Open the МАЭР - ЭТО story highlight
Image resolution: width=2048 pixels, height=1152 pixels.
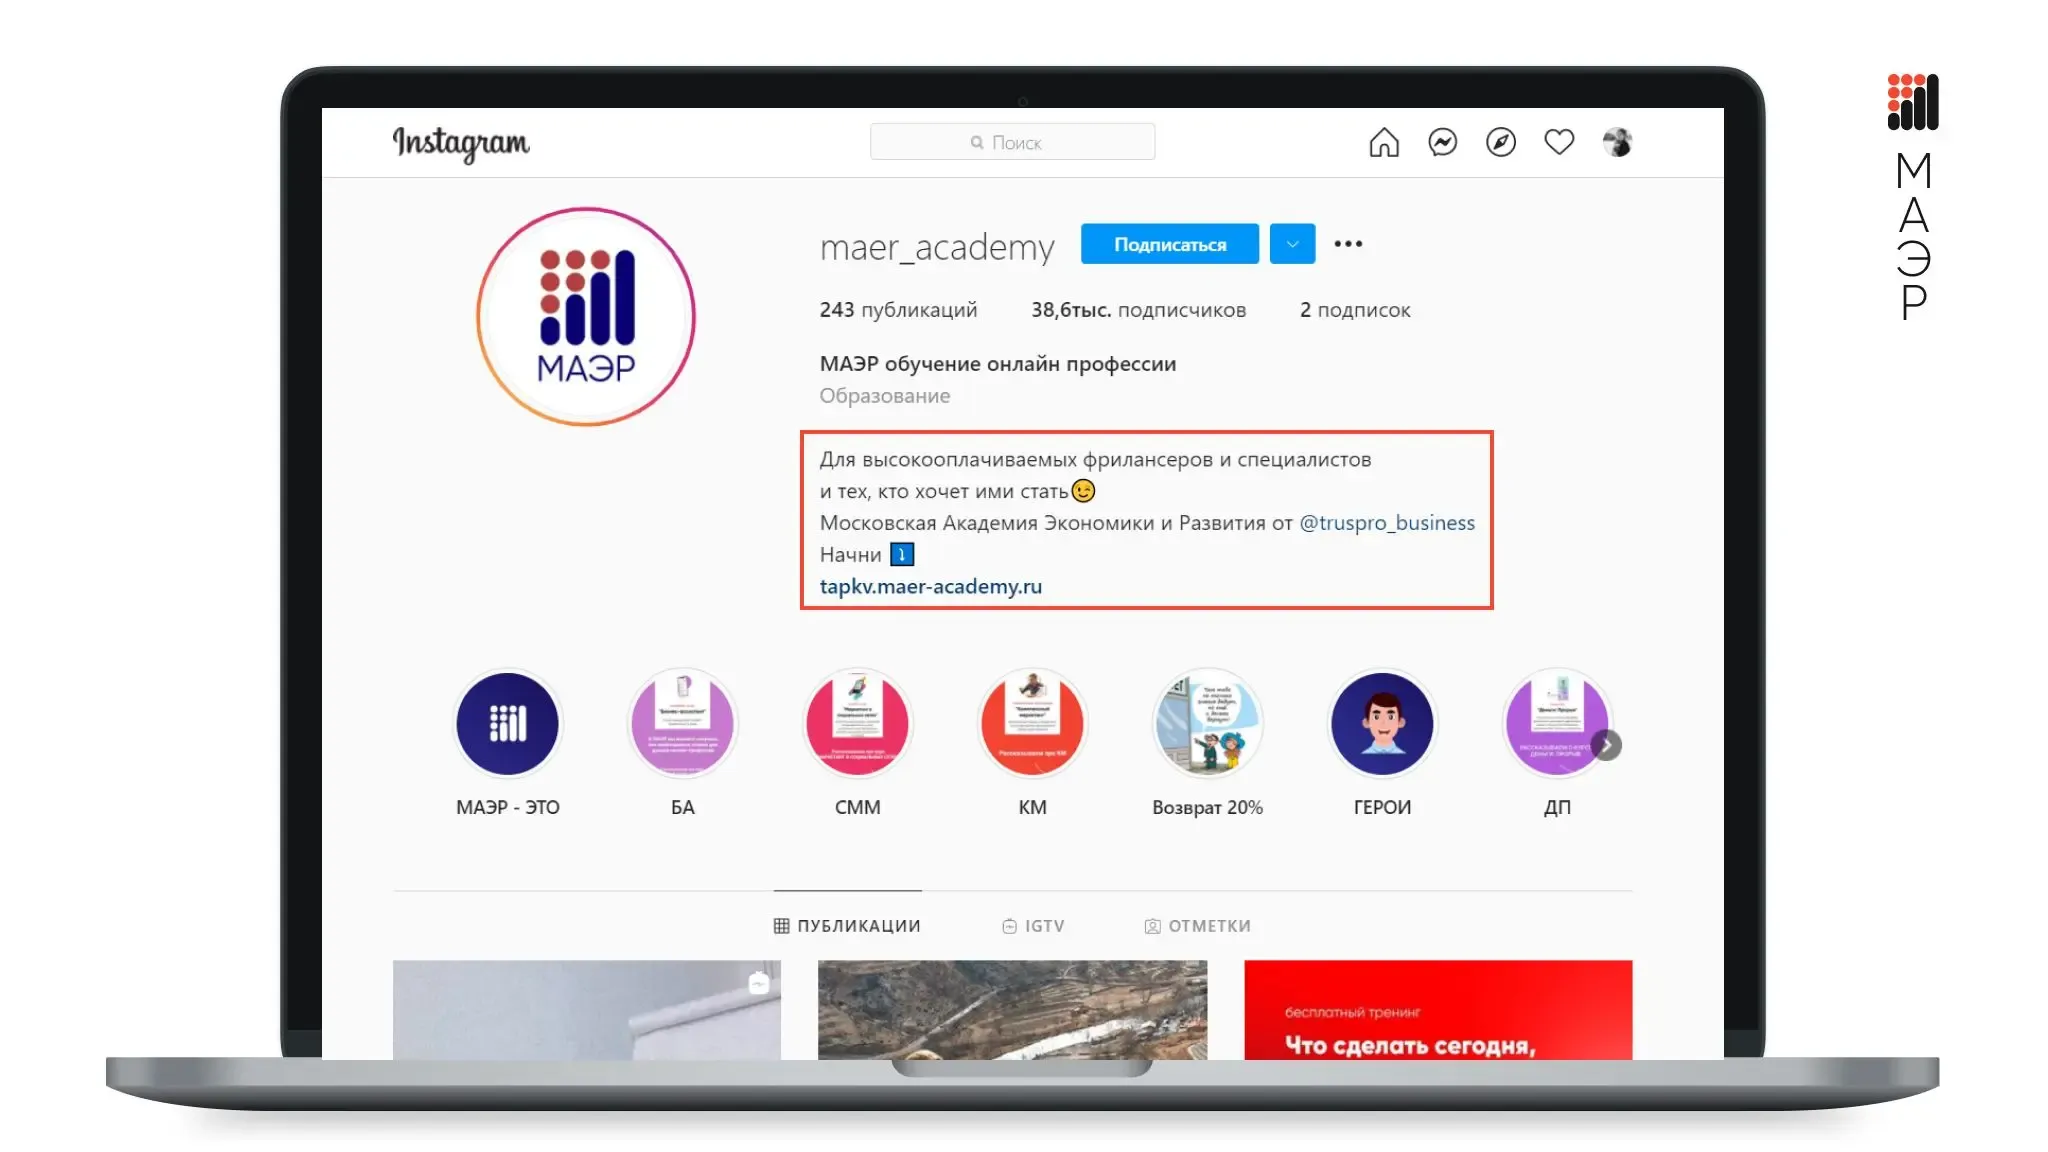click(507, 723)
